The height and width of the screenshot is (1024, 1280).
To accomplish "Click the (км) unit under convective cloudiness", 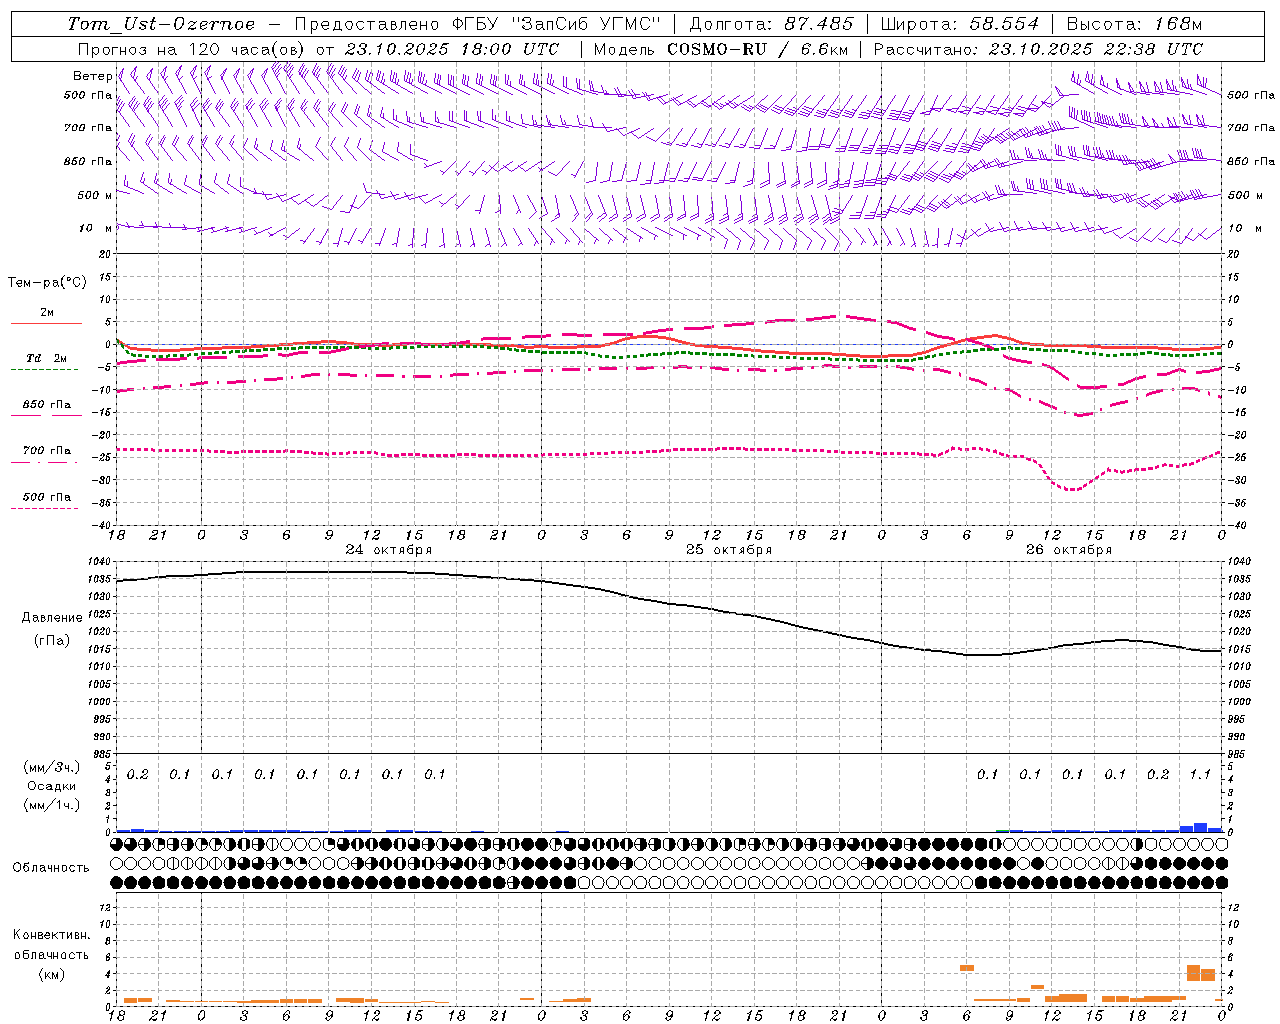I will pos(52,974).
